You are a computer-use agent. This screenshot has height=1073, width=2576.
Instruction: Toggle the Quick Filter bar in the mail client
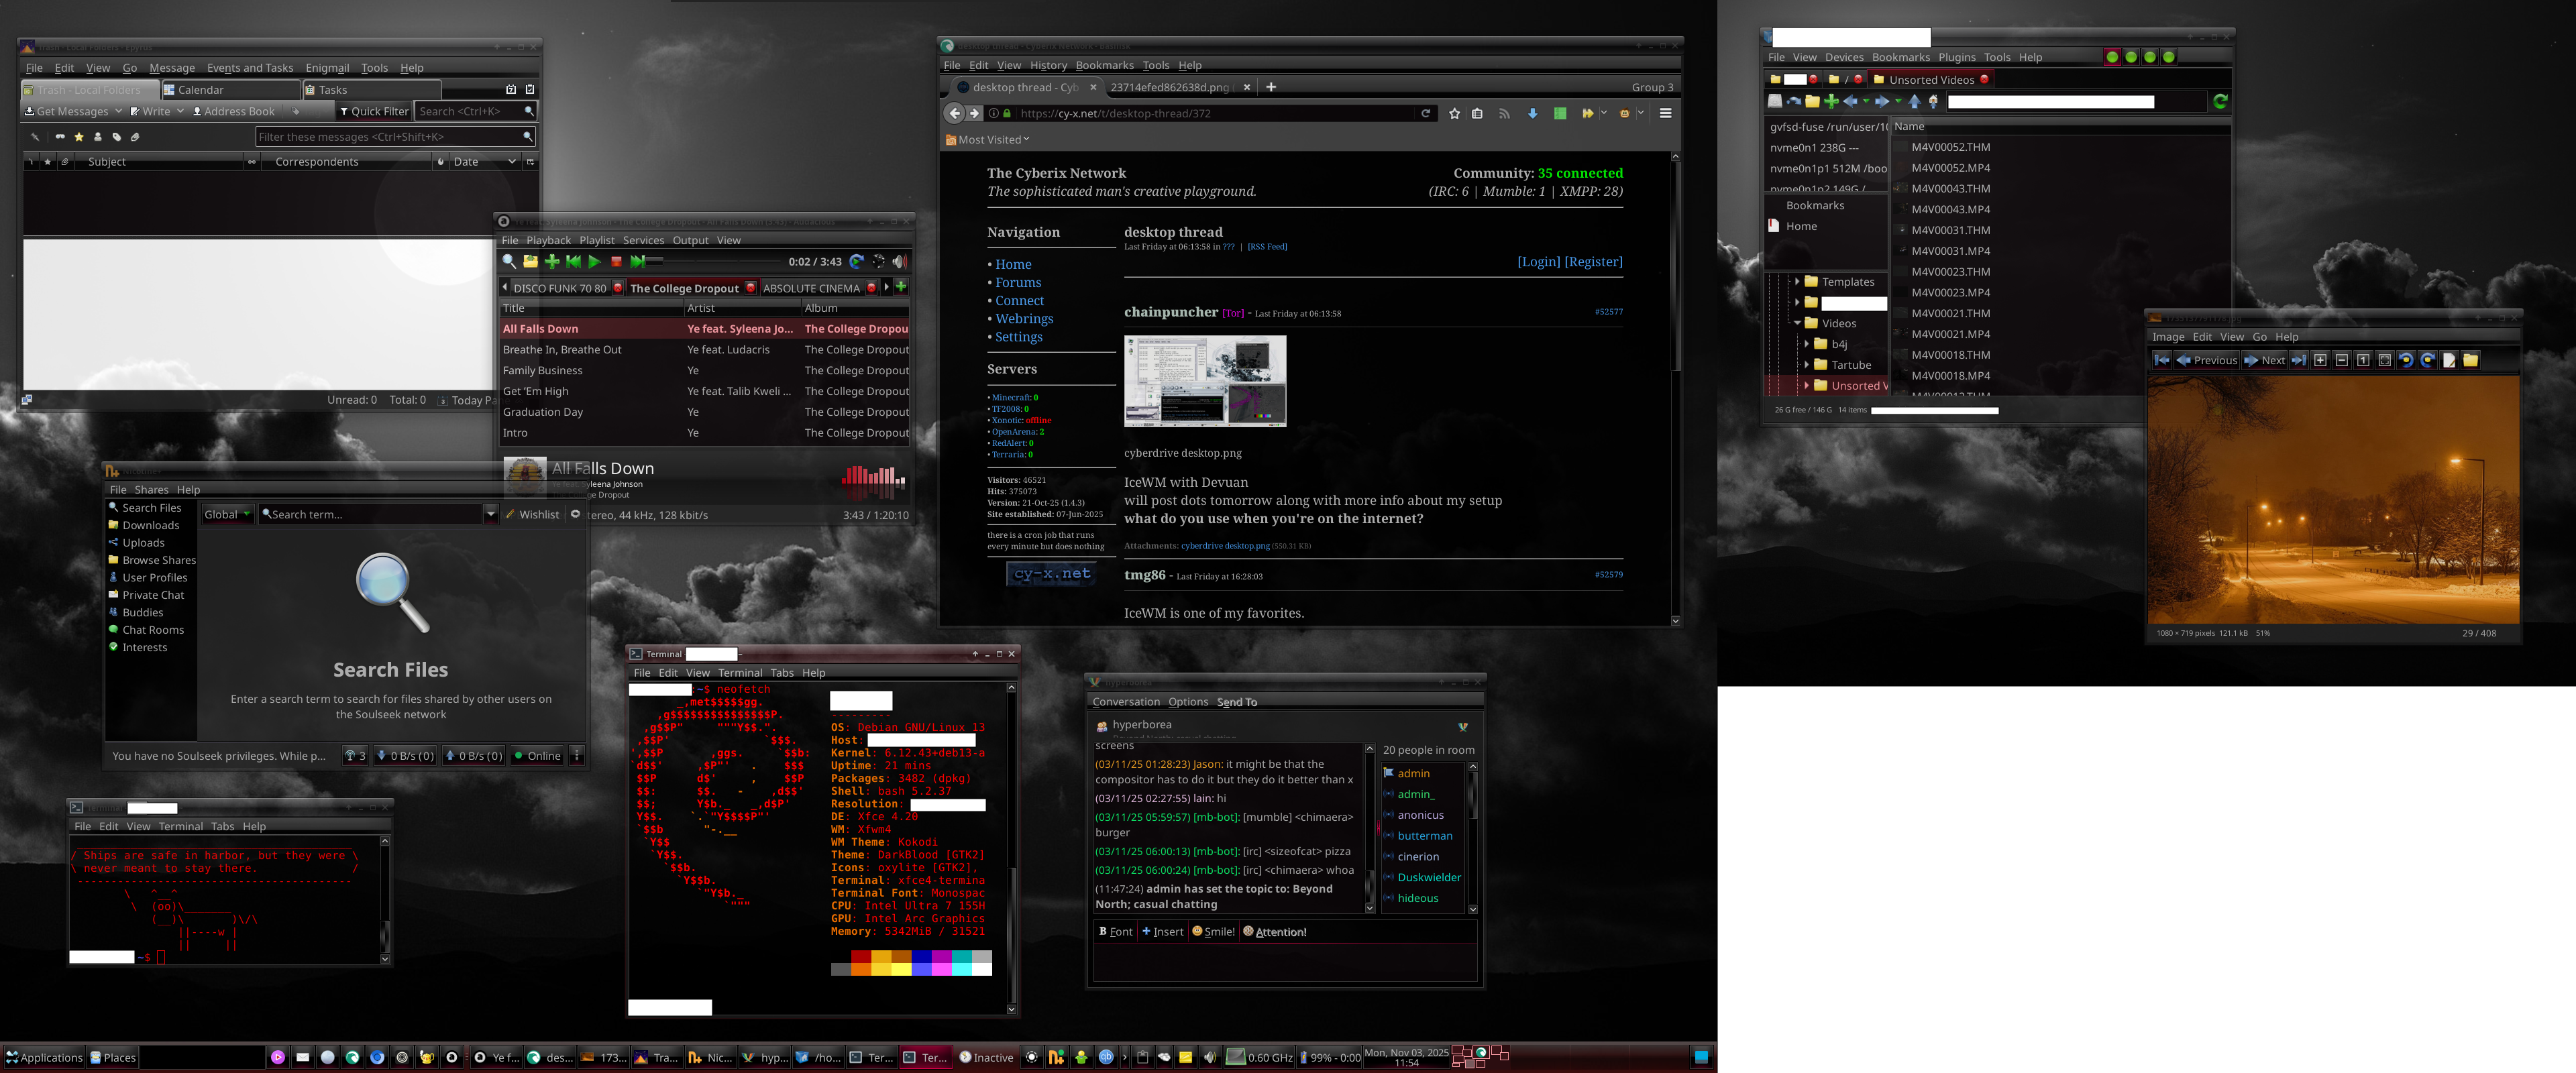point(374,112)
